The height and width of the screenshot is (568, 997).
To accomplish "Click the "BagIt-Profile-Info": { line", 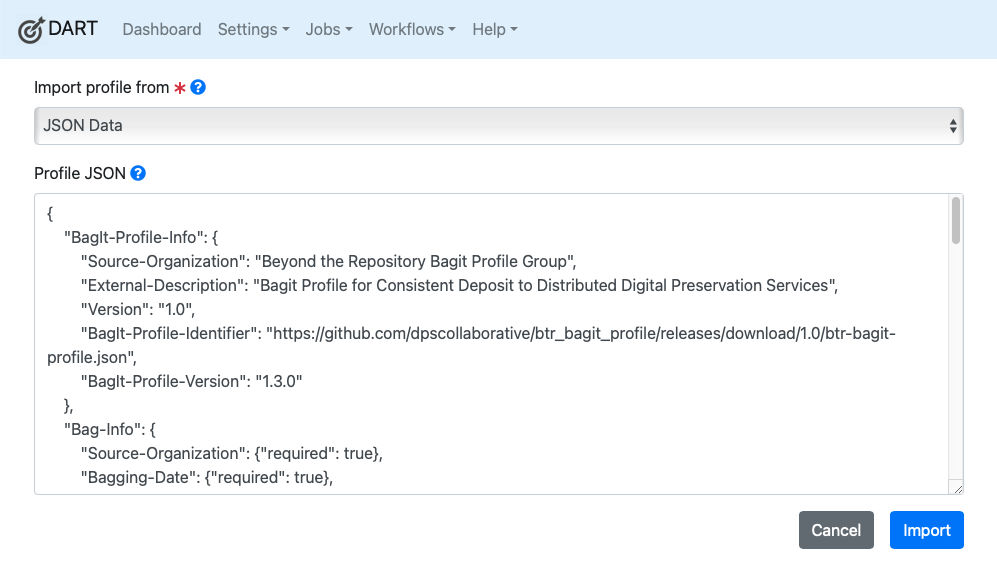I will 141,238.
